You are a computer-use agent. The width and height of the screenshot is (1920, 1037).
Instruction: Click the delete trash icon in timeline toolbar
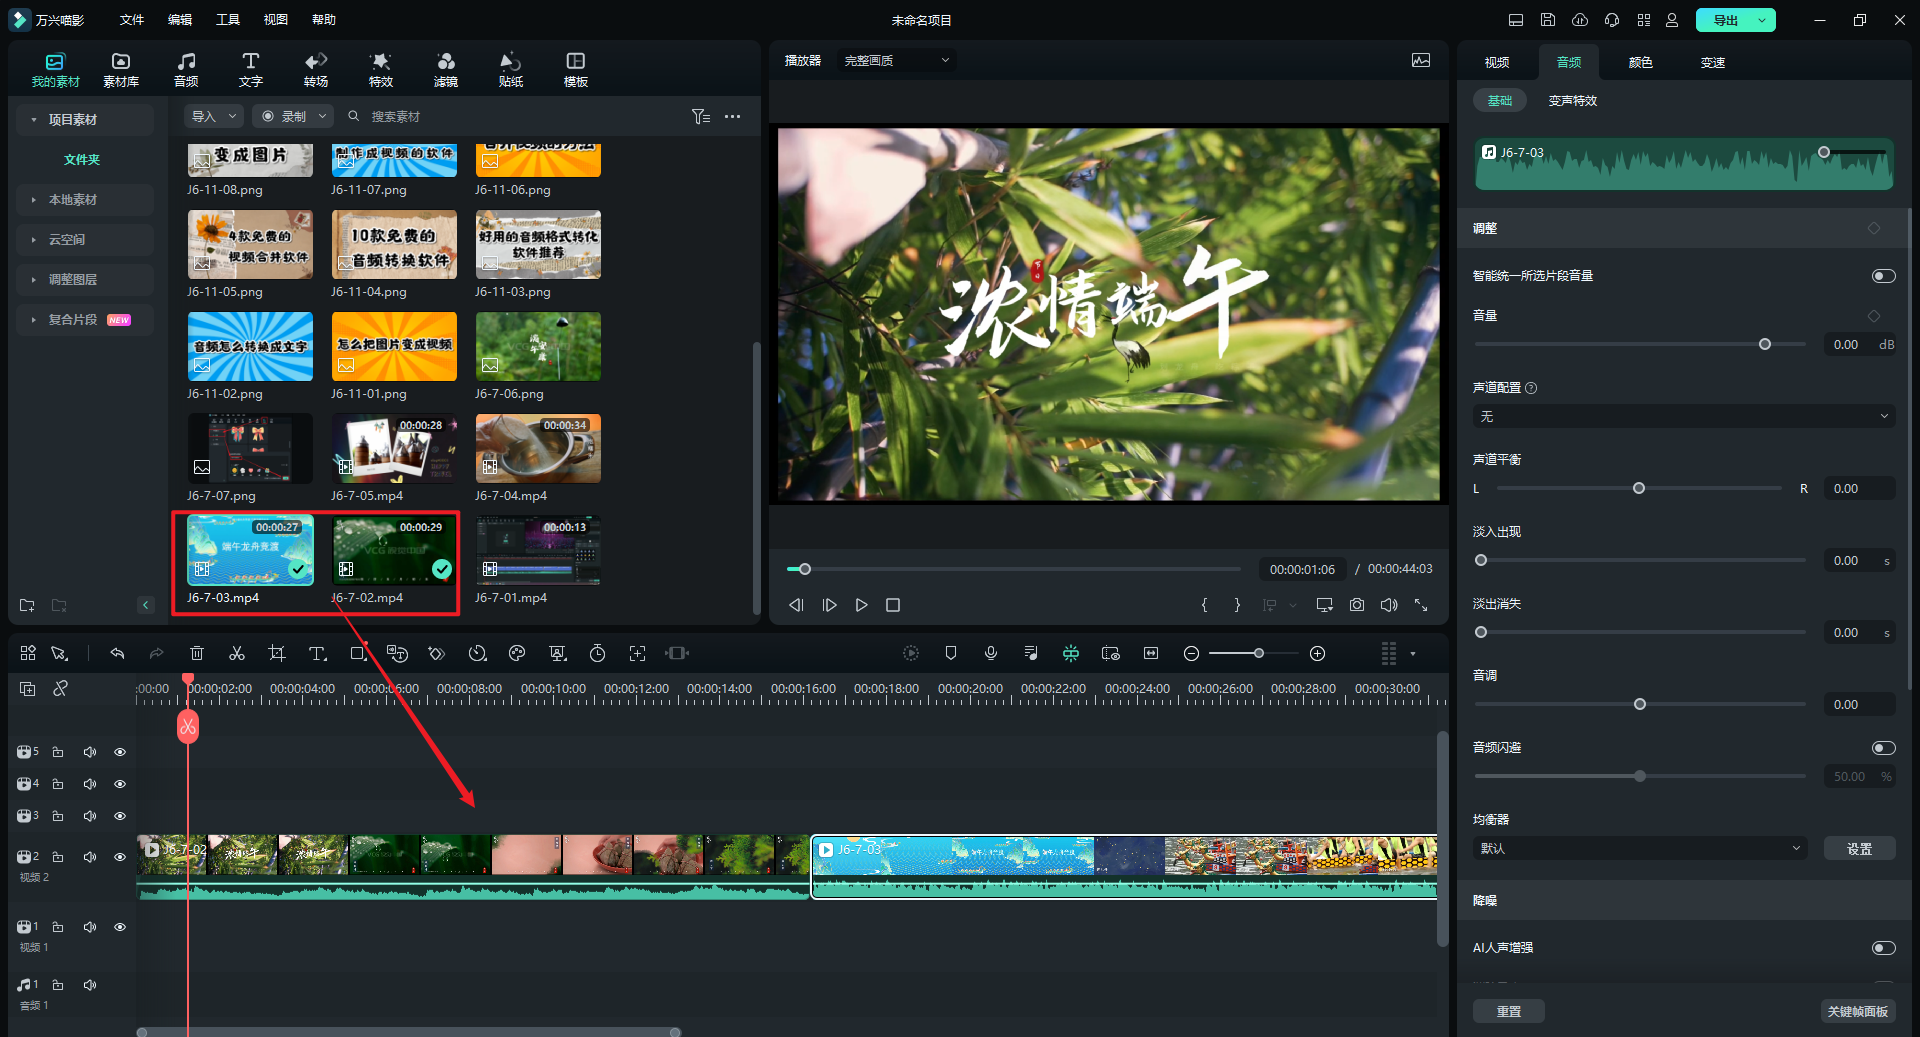click(x=197, y=653)
